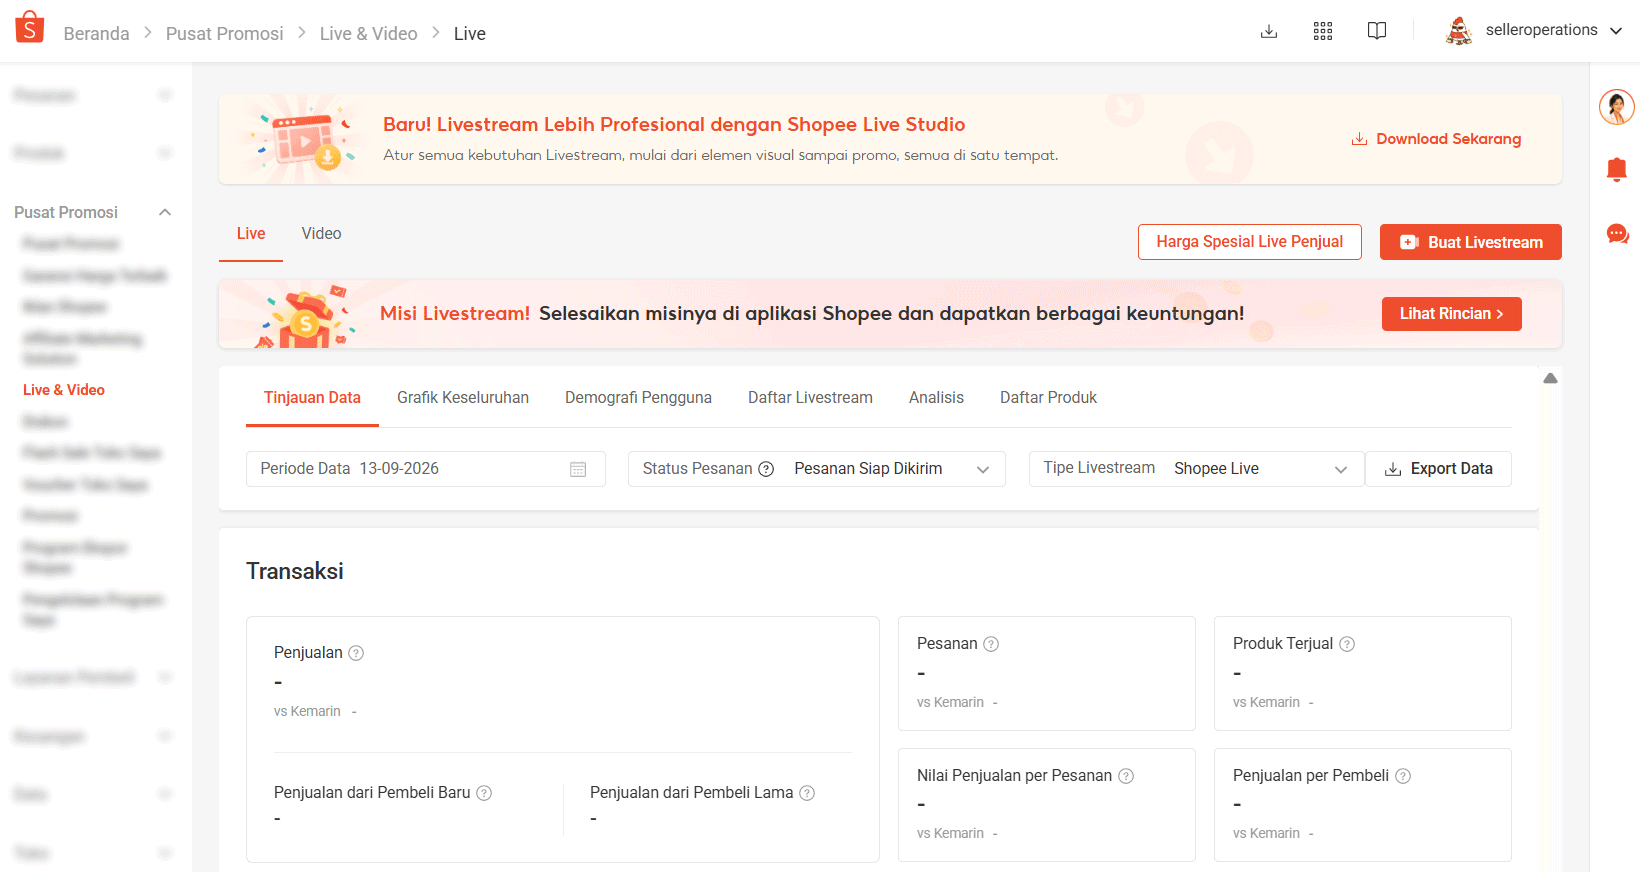This screenshot has height=872, width=1640.
Task: Click help icon for Penjualan dari Pembeli Baru
Action: [x=484, y=793]
